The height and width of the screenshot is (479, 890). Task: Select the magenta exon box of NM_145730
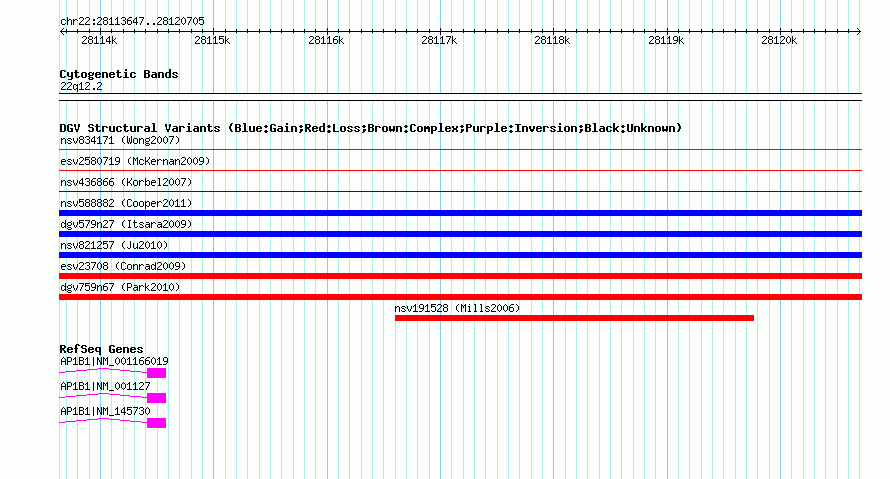click(x=157, y=423)
